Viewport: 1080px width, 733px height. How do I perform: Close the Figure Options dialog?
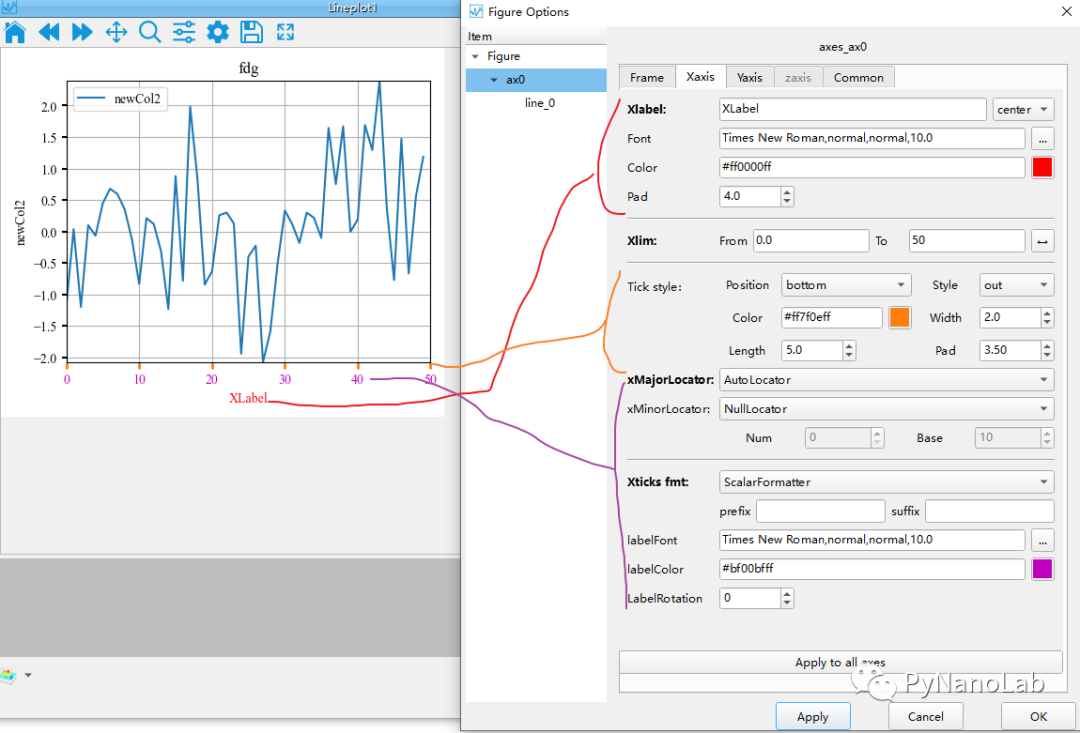1066,11
